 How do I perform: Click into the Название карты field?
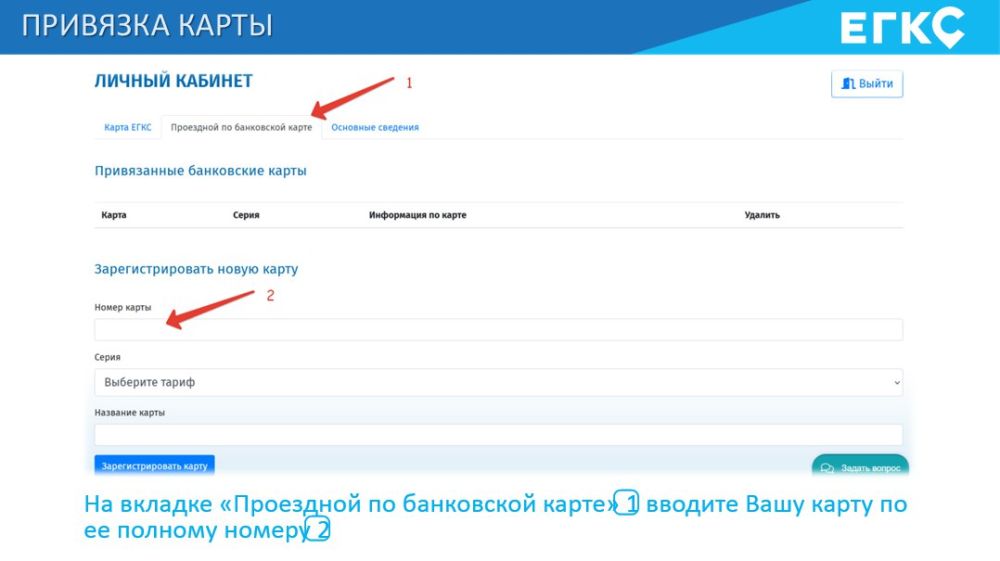[x=498, y=435]
